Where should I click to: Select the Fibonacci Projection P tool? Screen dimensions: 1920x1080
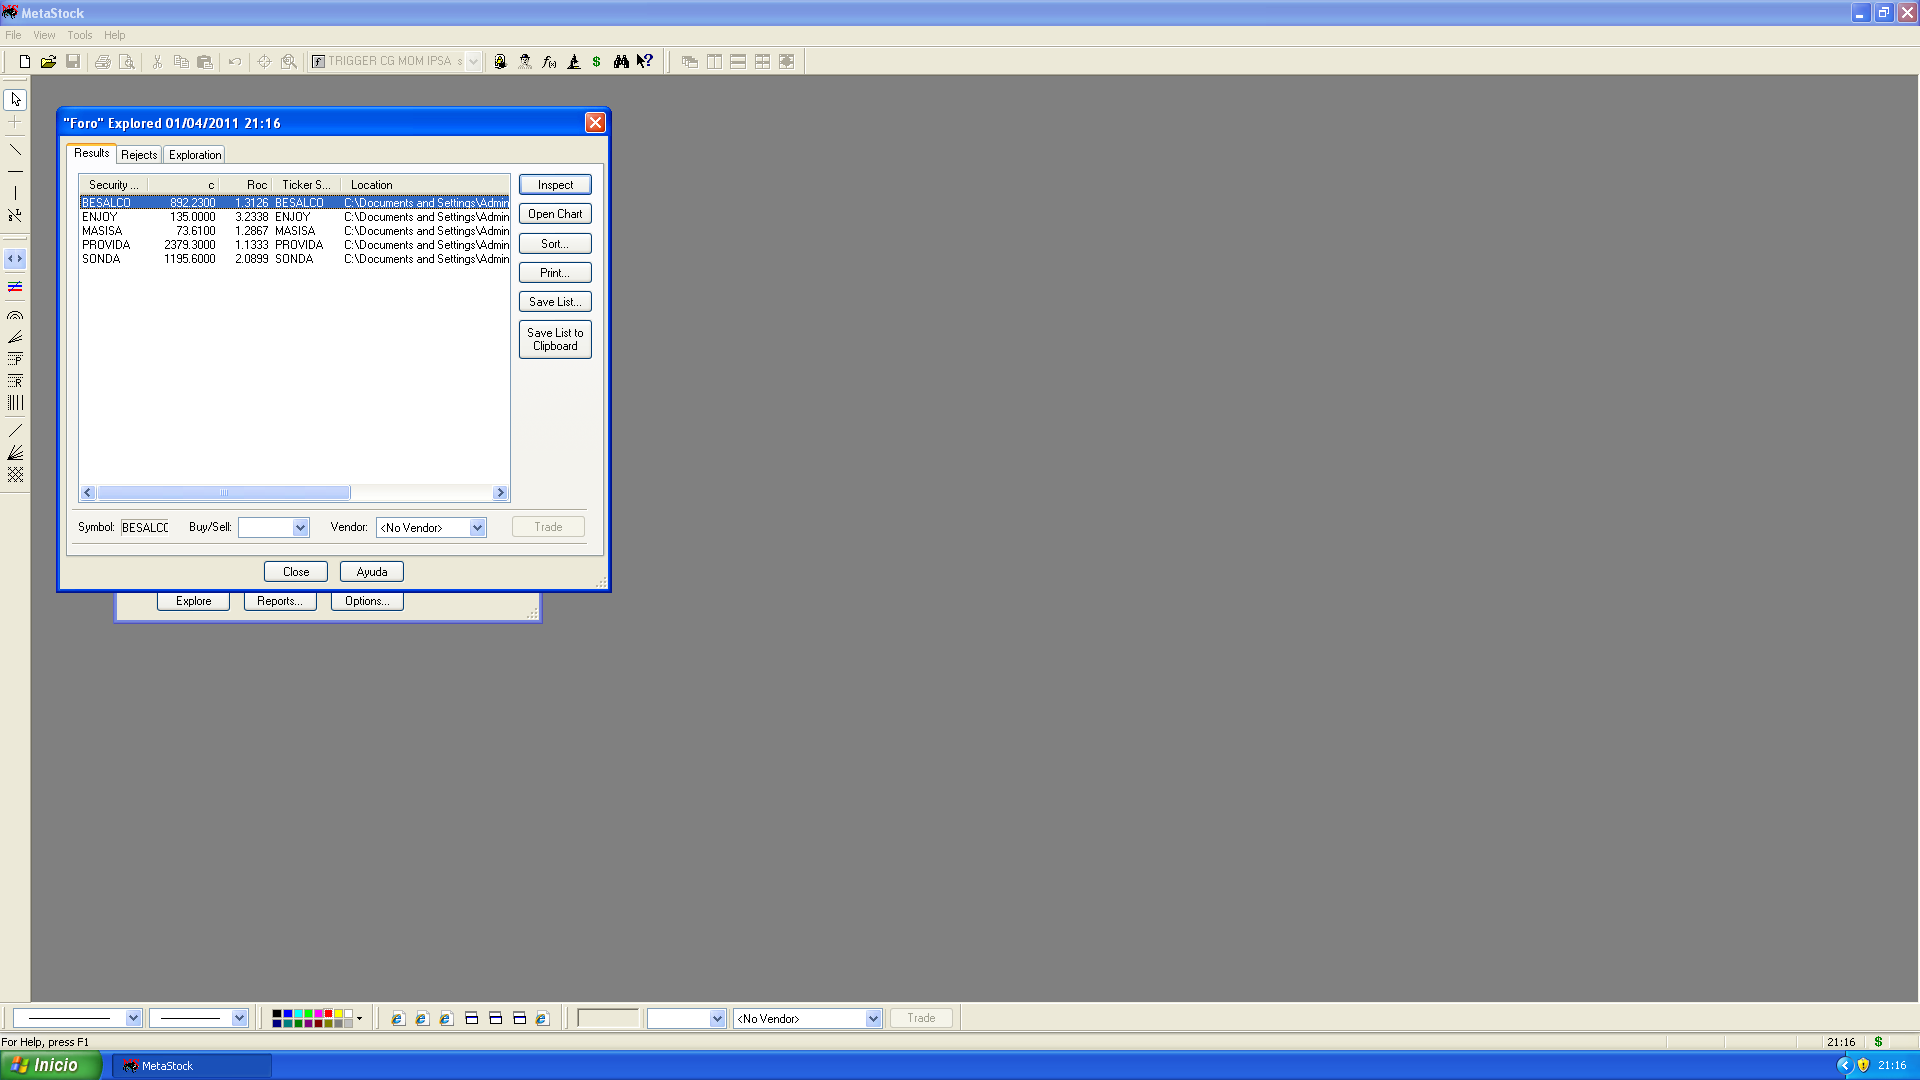click(x=15, y=359)
